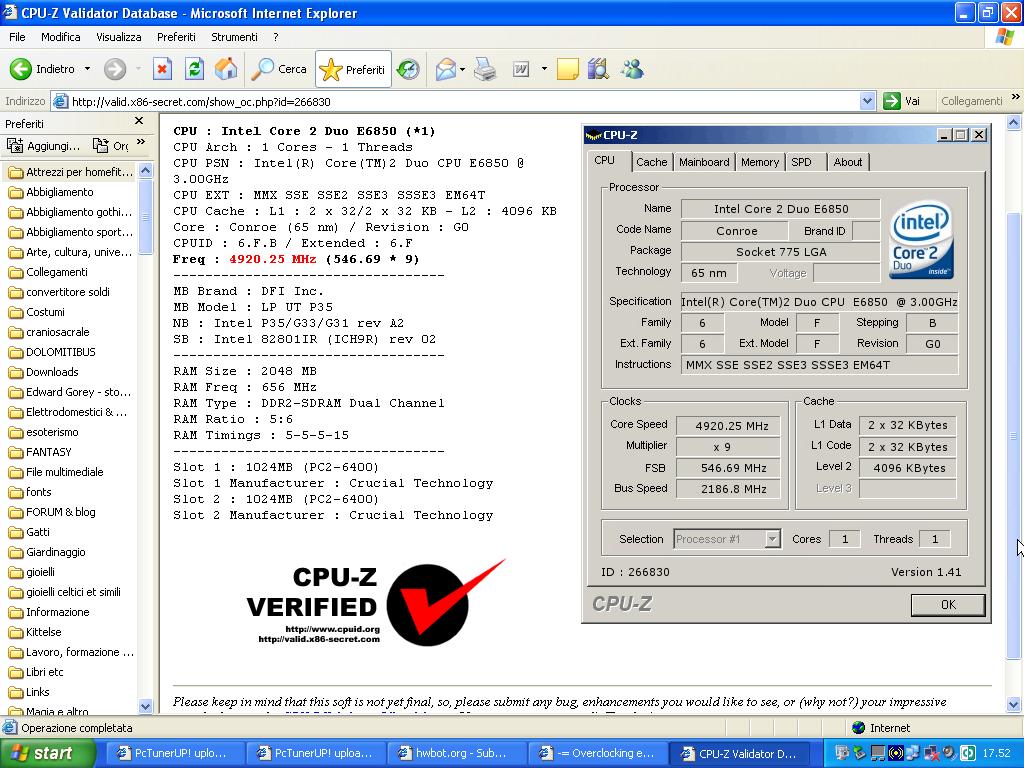The image size is (1024, 768).
Task: Switch to the Memory tab
Action: click(x=760, y=162)
